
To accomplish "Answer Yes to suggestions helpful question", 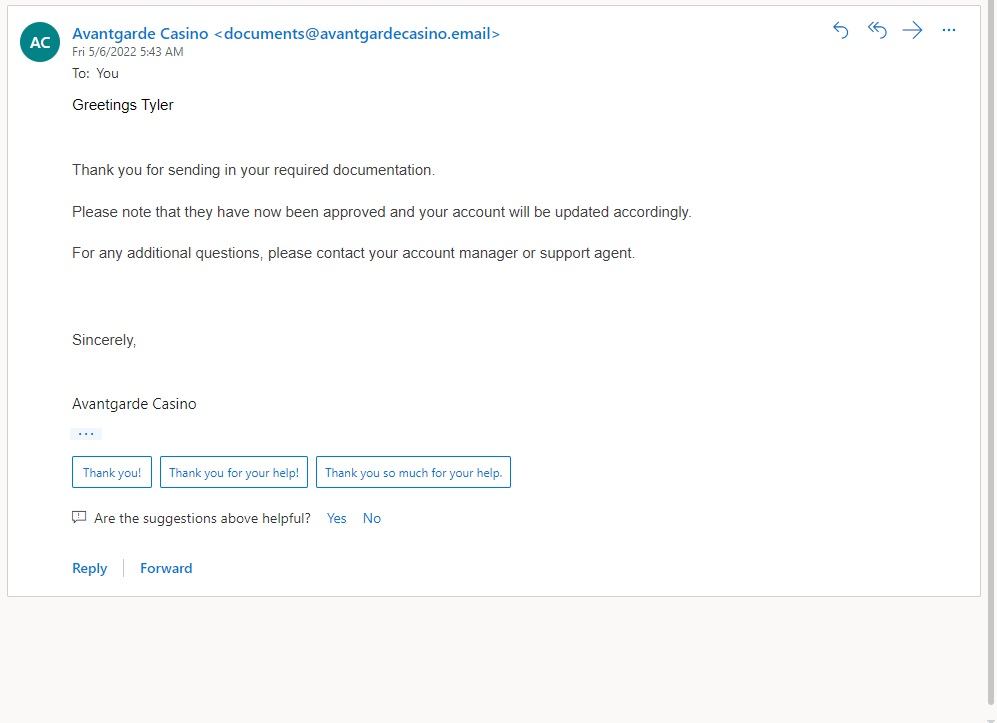I will pos(336,518).
